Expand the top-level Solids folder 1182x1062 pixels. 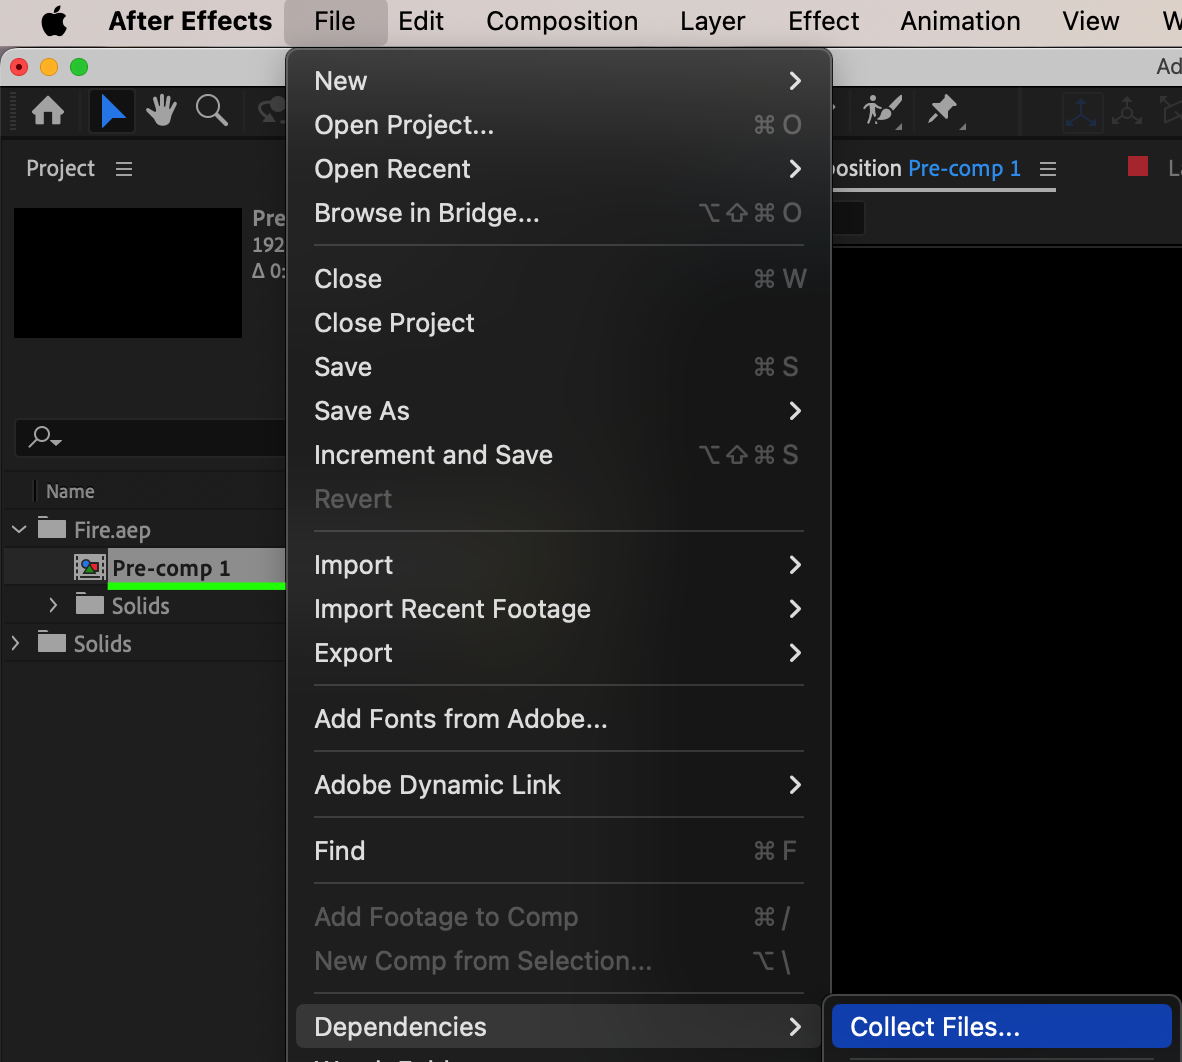[15, 643]
